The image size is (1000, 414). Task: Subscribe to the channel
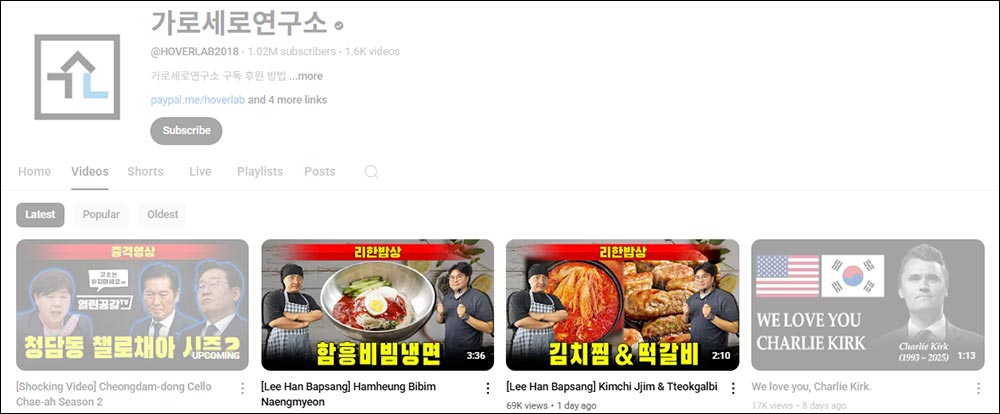click(x=186, y=131)
